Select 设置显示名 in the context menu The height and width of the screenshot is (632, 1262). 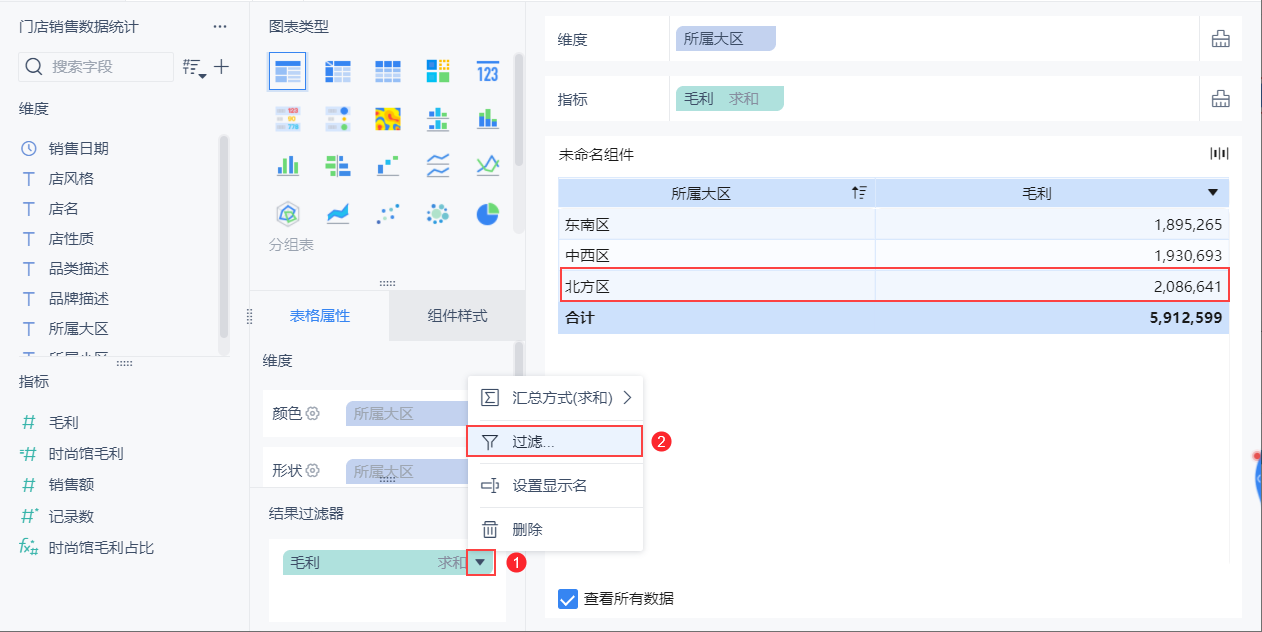[555, 486]
